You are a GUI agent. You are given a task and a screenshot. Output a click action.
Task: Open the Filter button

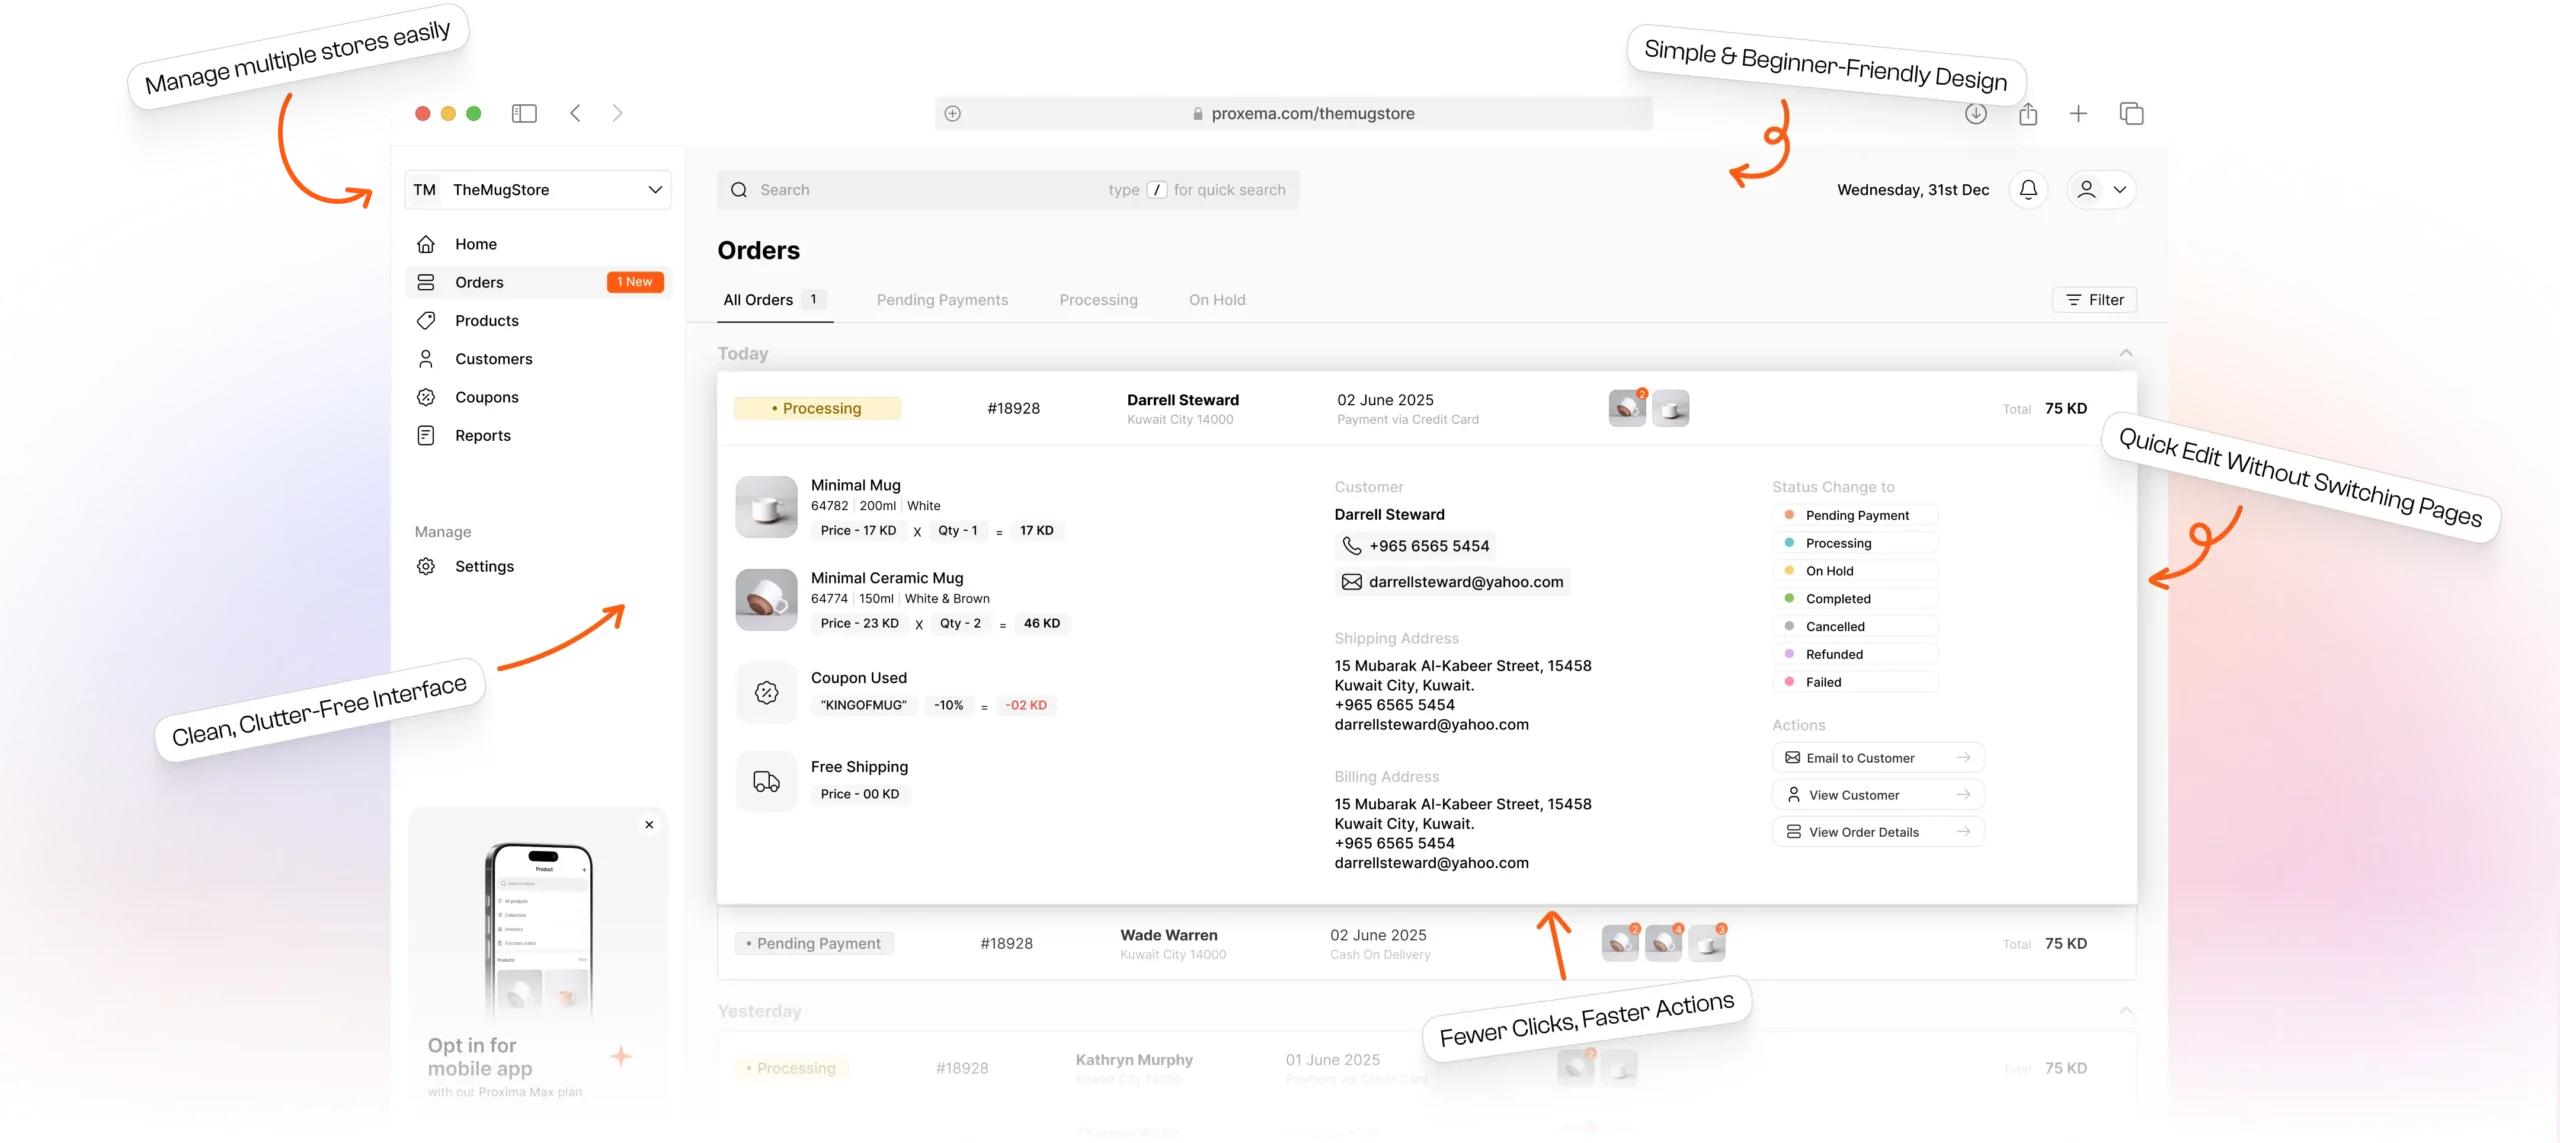2094,300
